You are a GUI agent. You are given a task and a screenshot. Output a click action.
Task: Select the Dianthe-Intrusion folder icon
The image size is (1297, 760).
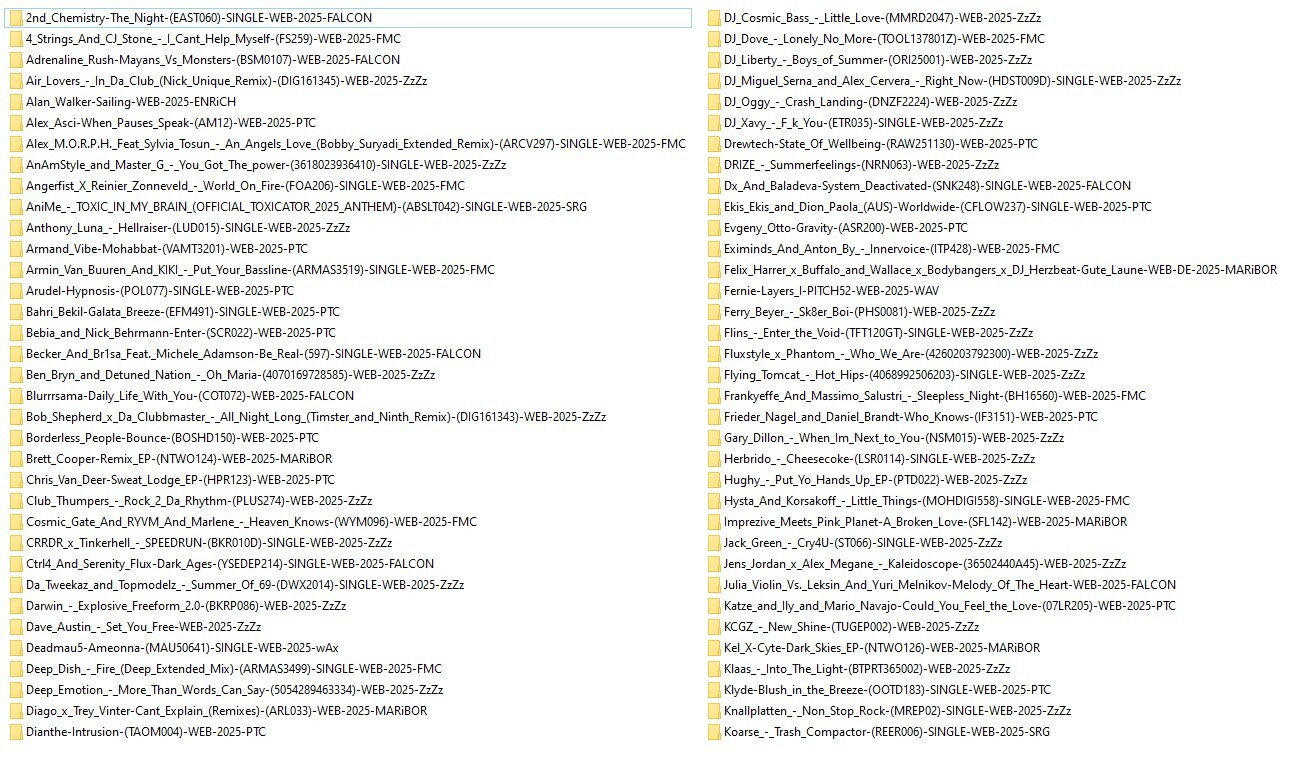(16, 732)
